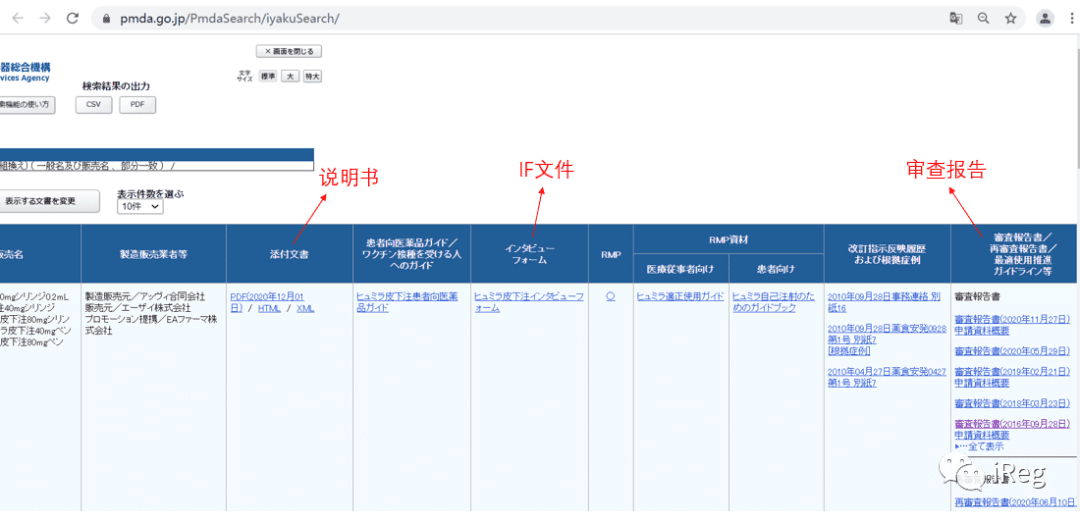The height and width of the screenshot is (523, 1080).
Task: Open 申請資料概要 under the 2020年11月27日 report
Action: coord(982,331)
